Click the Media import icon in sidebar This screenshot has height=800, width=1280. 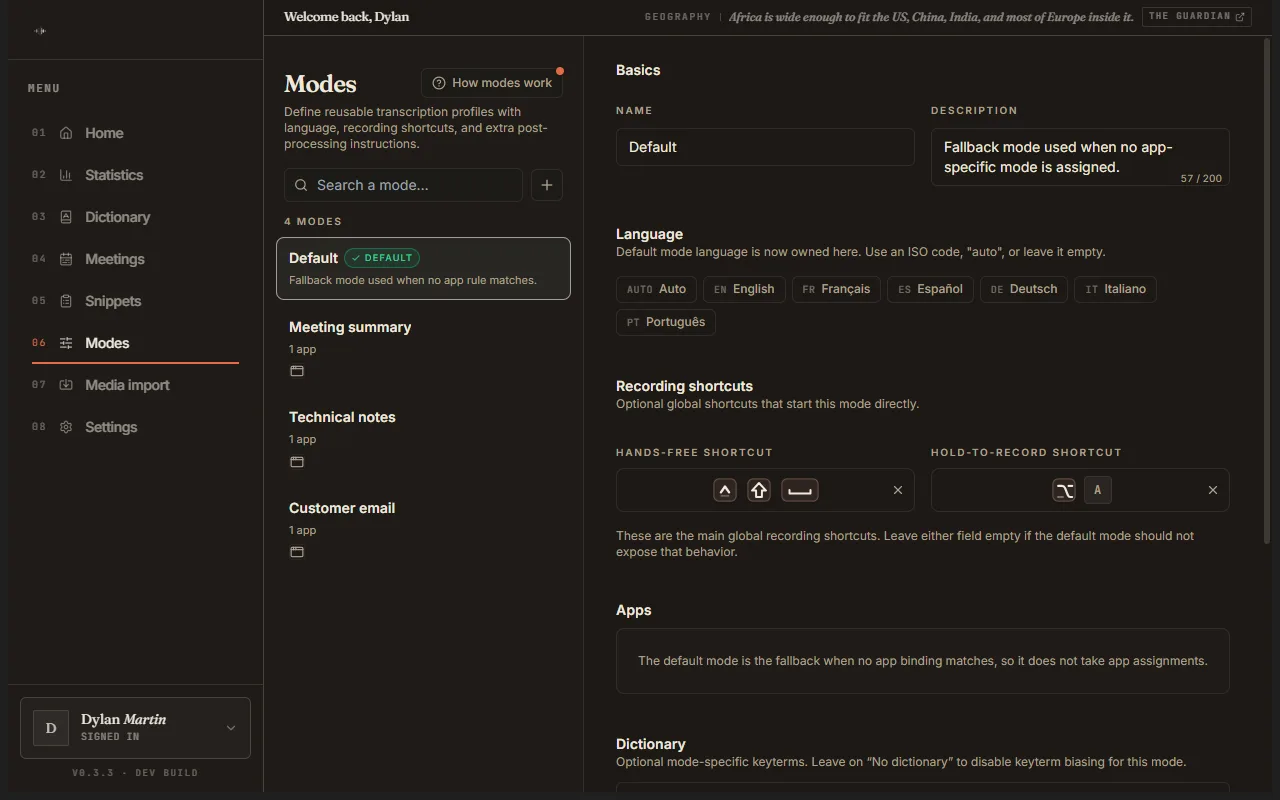coord(66,385)
